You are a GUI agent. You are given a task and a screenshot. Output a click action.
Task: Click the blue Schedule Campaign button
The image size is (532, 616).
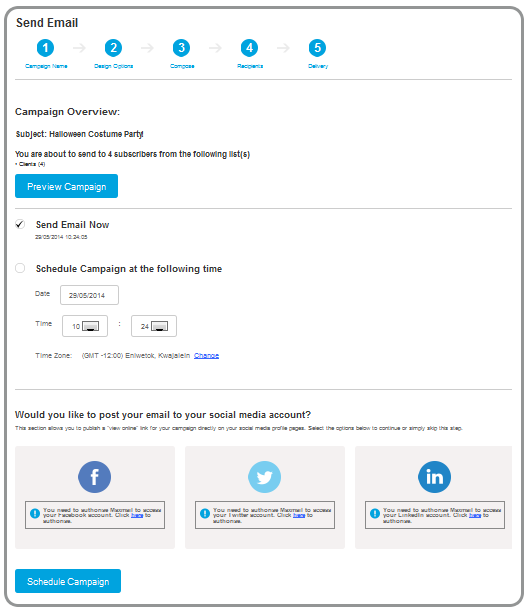coord(68,581)
